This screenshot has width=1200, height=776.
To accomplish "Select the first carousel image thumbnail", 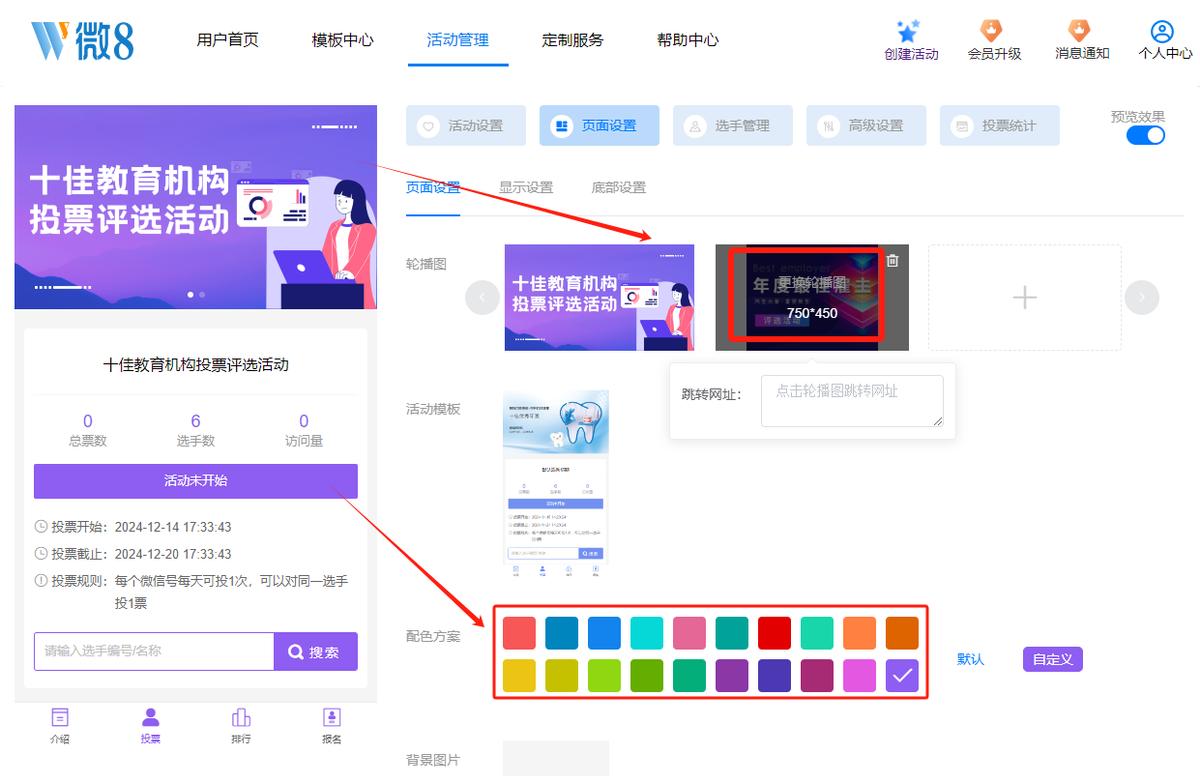I will pos(599,297).
